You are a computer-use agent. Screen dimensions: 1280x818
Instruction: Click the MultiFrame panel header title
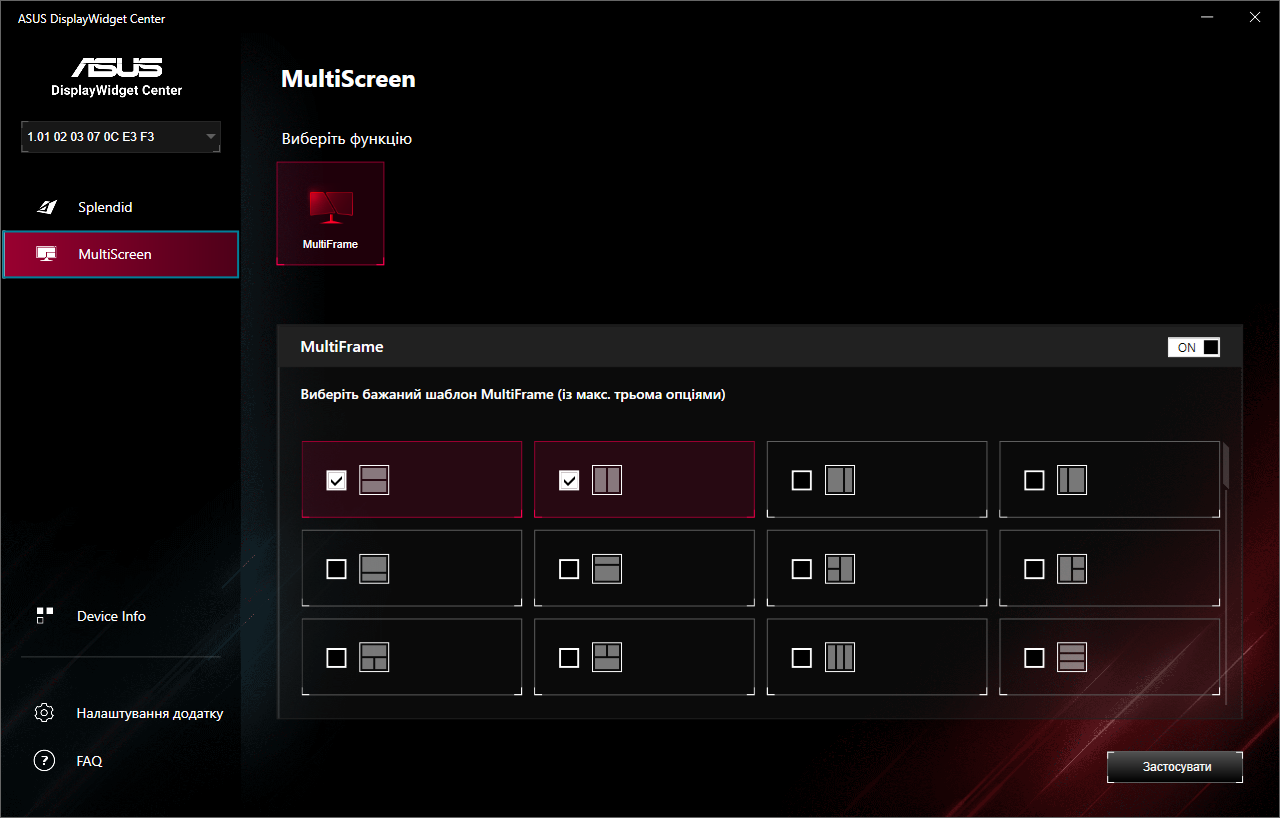coord(342,347)
